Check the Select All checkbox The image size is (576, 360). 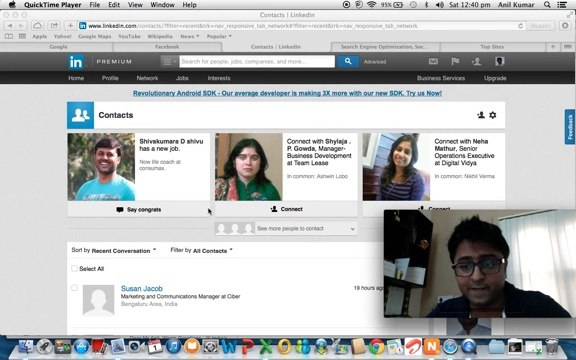pyautogui.click(x=75, y=269)
